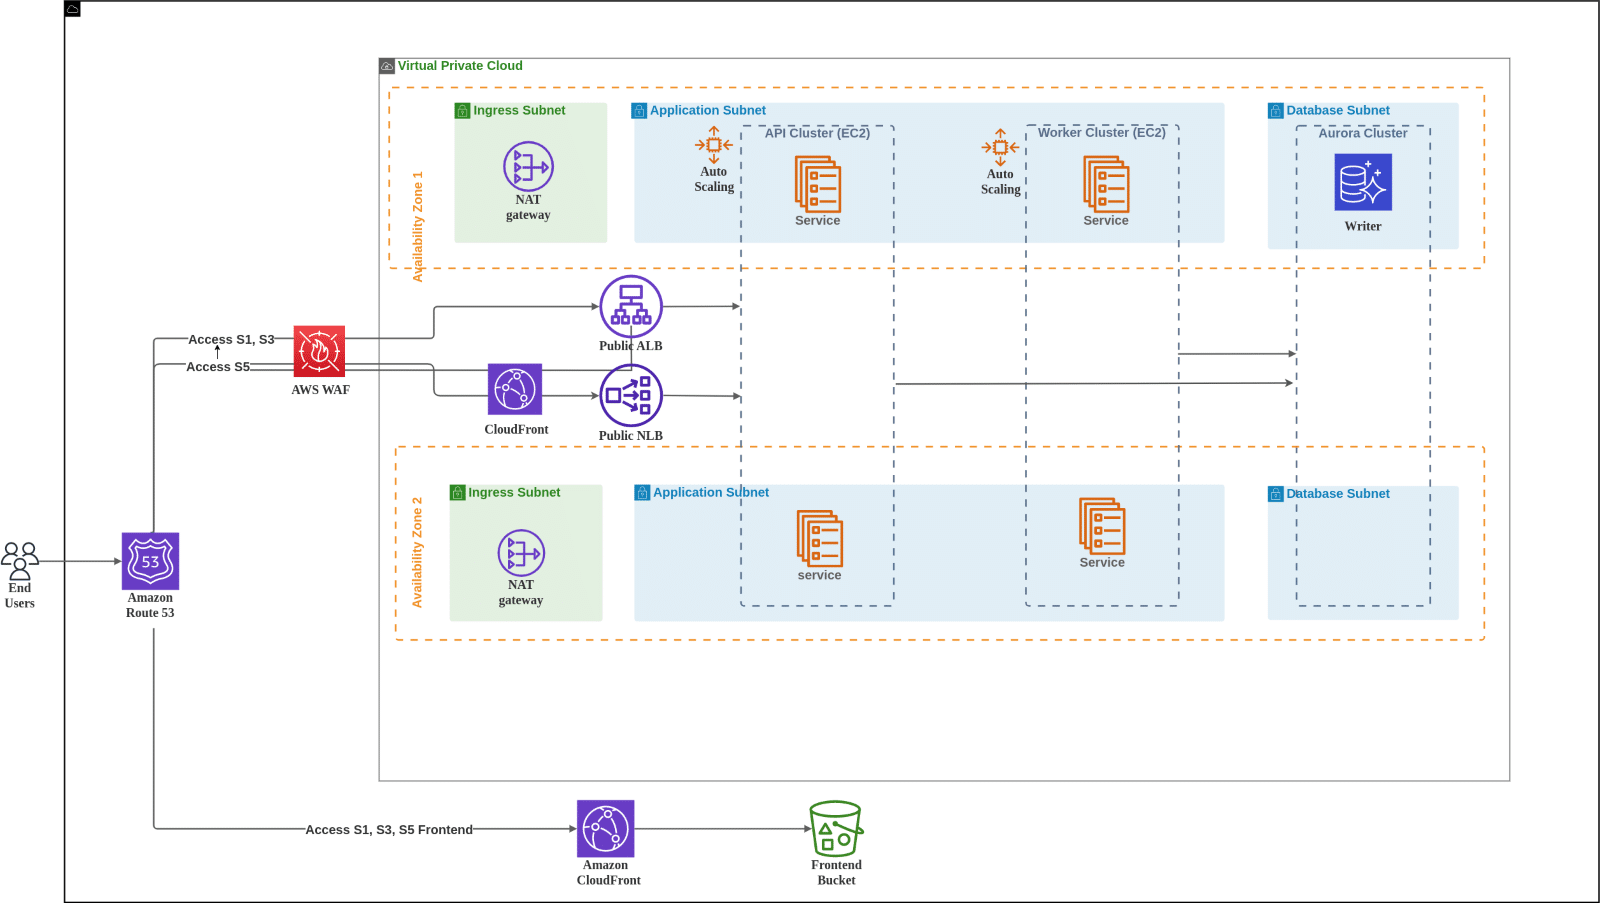
Task: Click the 'API Cluster (EC2)' label
Action: 817,133
